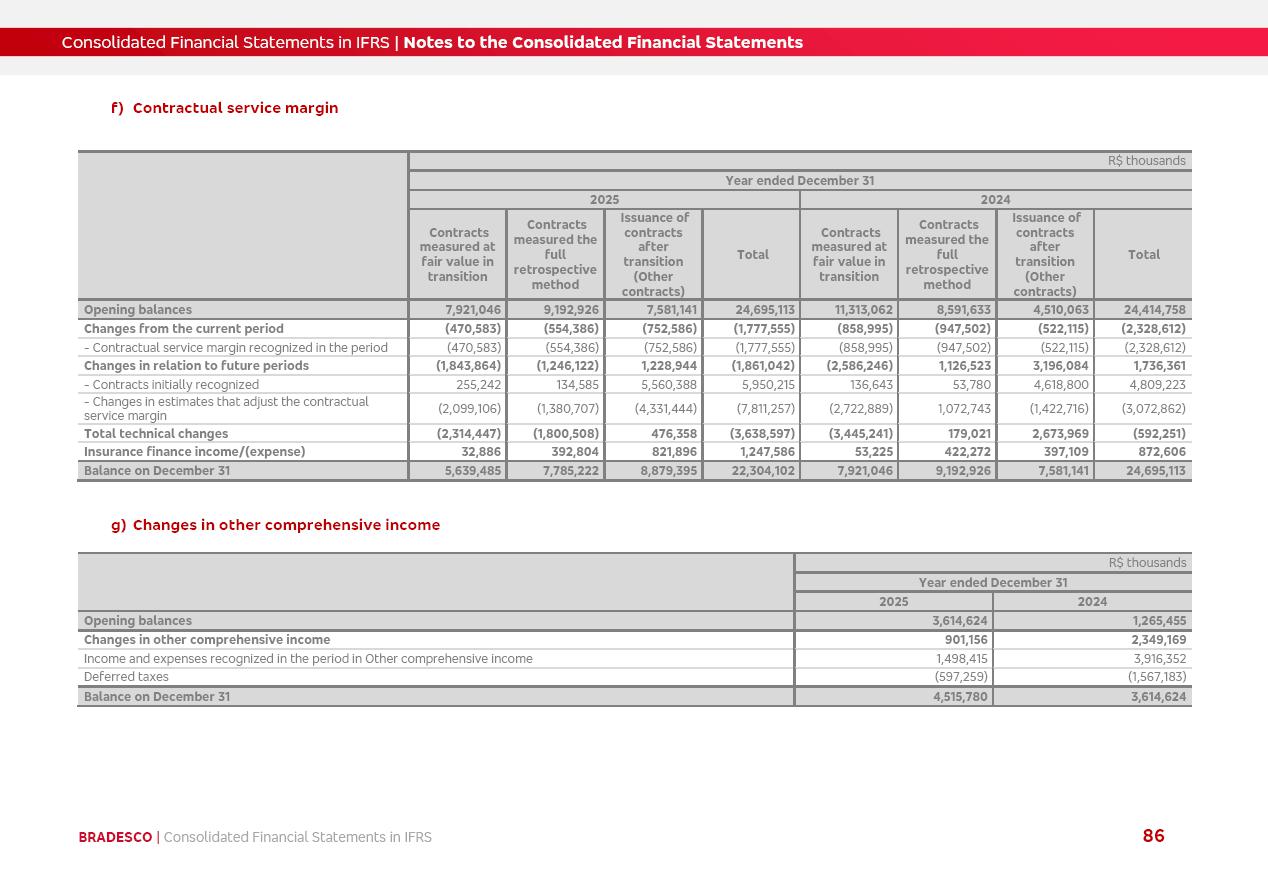
Task: Select the "Total technical changes" row label
Action: (x=156, y=434)
